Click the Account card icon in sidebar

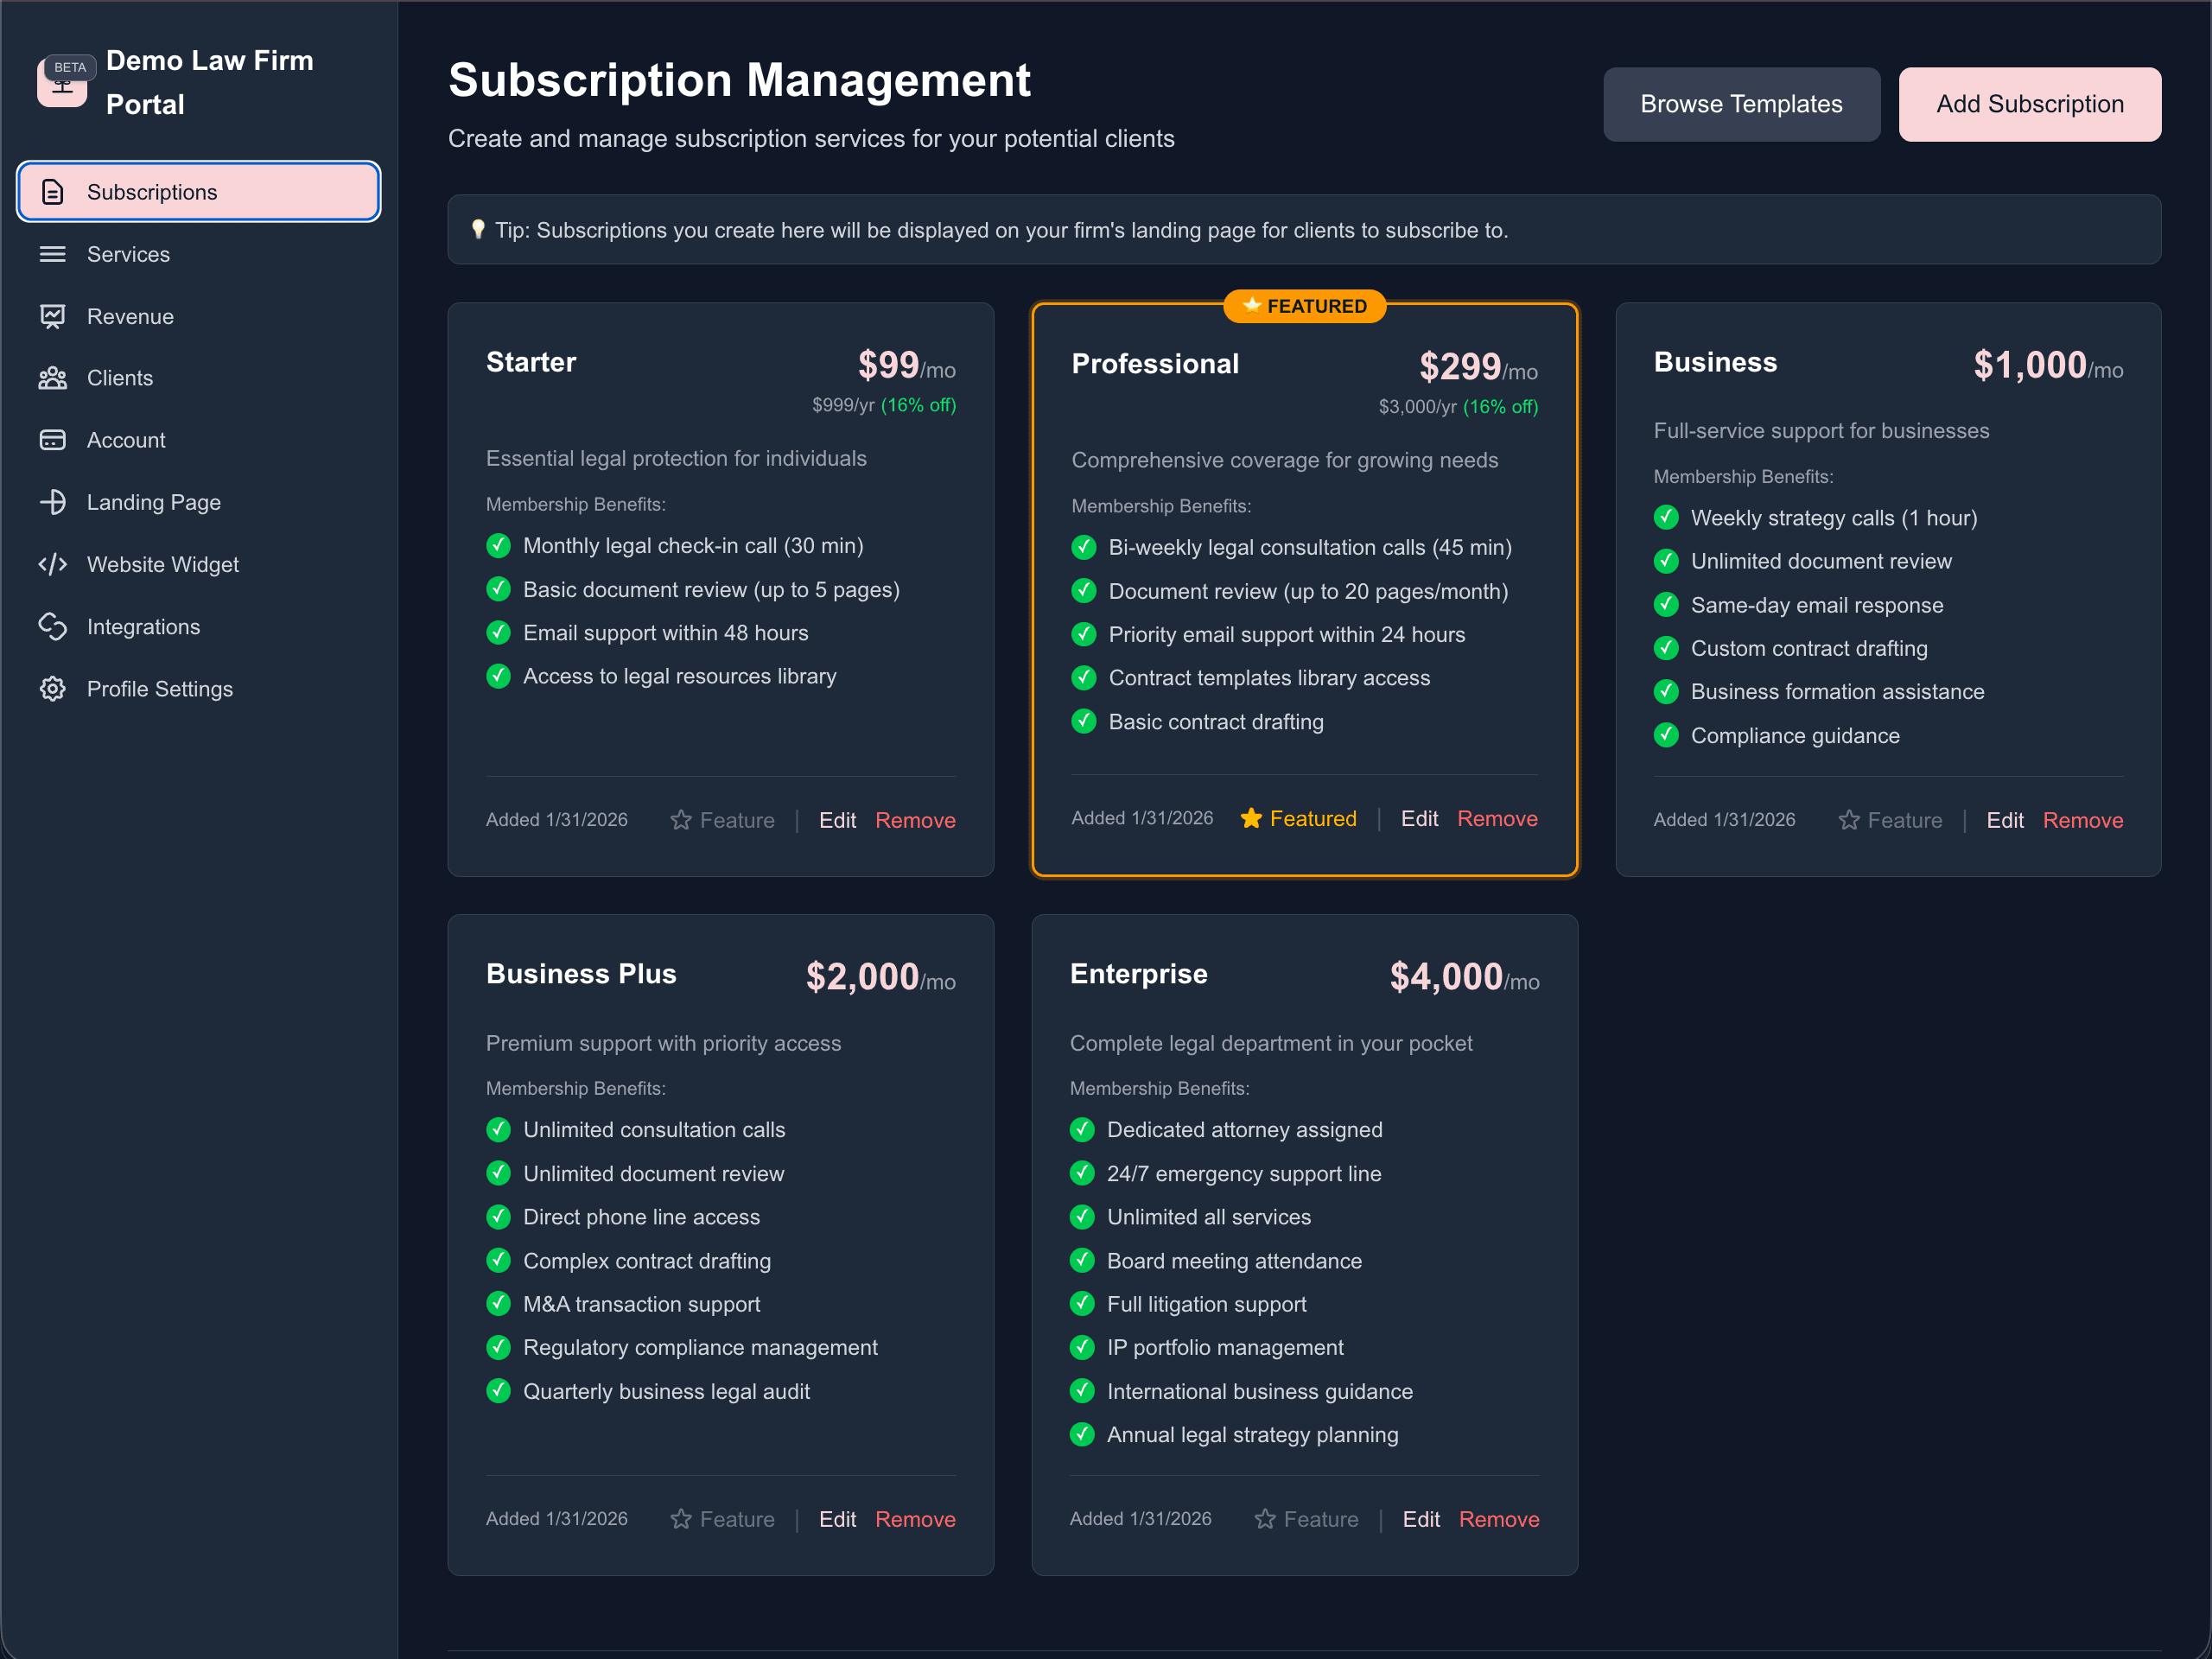click(53, 440)
